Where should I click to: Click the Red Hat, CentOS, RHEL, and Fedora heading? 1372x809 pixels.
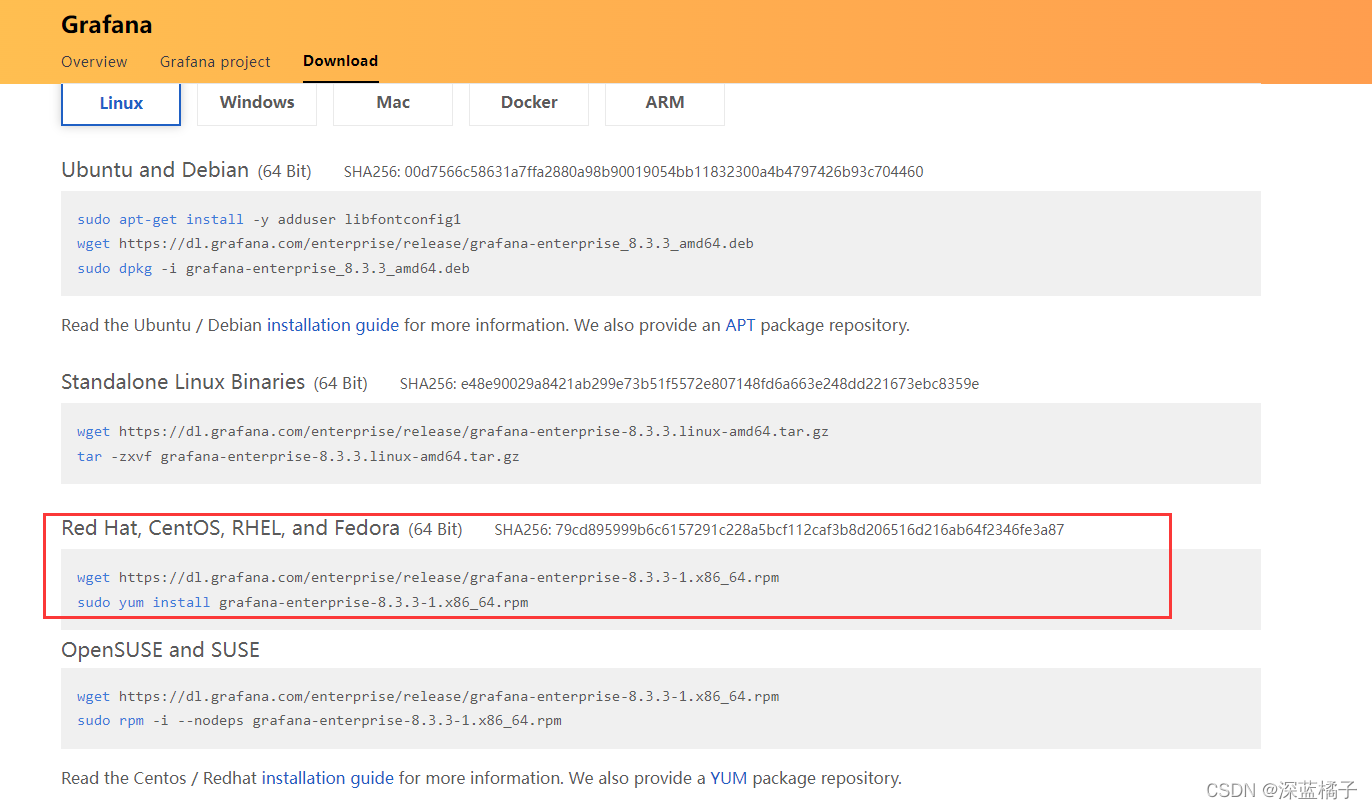[230, 528]
